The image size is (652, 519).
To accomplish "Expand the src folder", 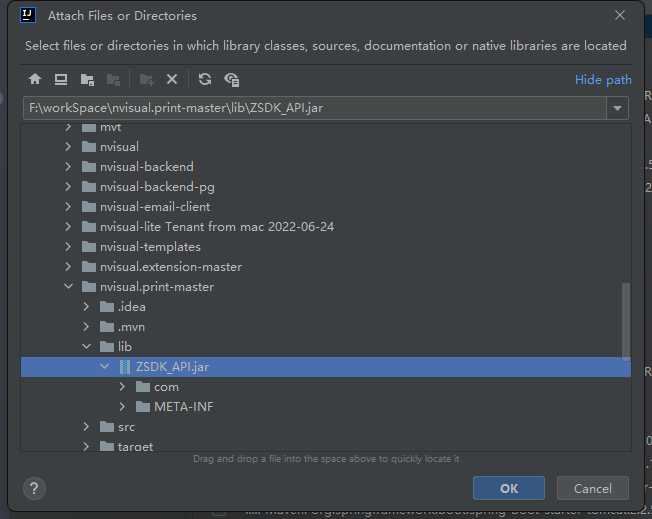I will [x=86, y=426].
